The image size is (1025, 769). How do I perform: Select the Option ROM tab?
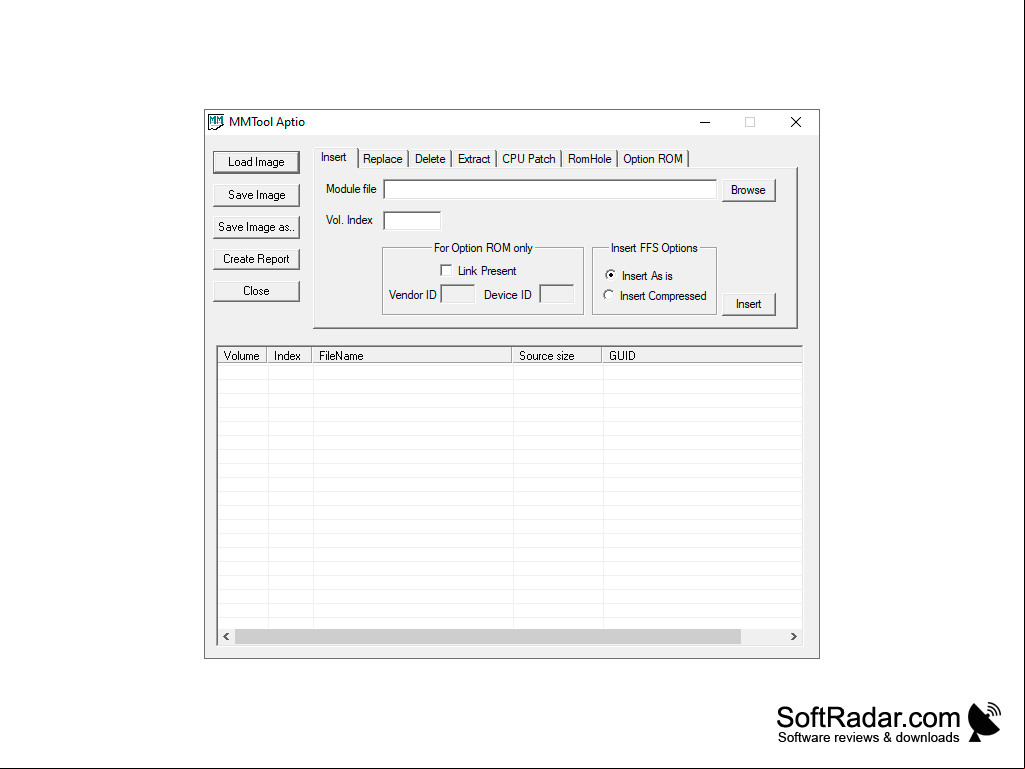(x=653, y=159)
